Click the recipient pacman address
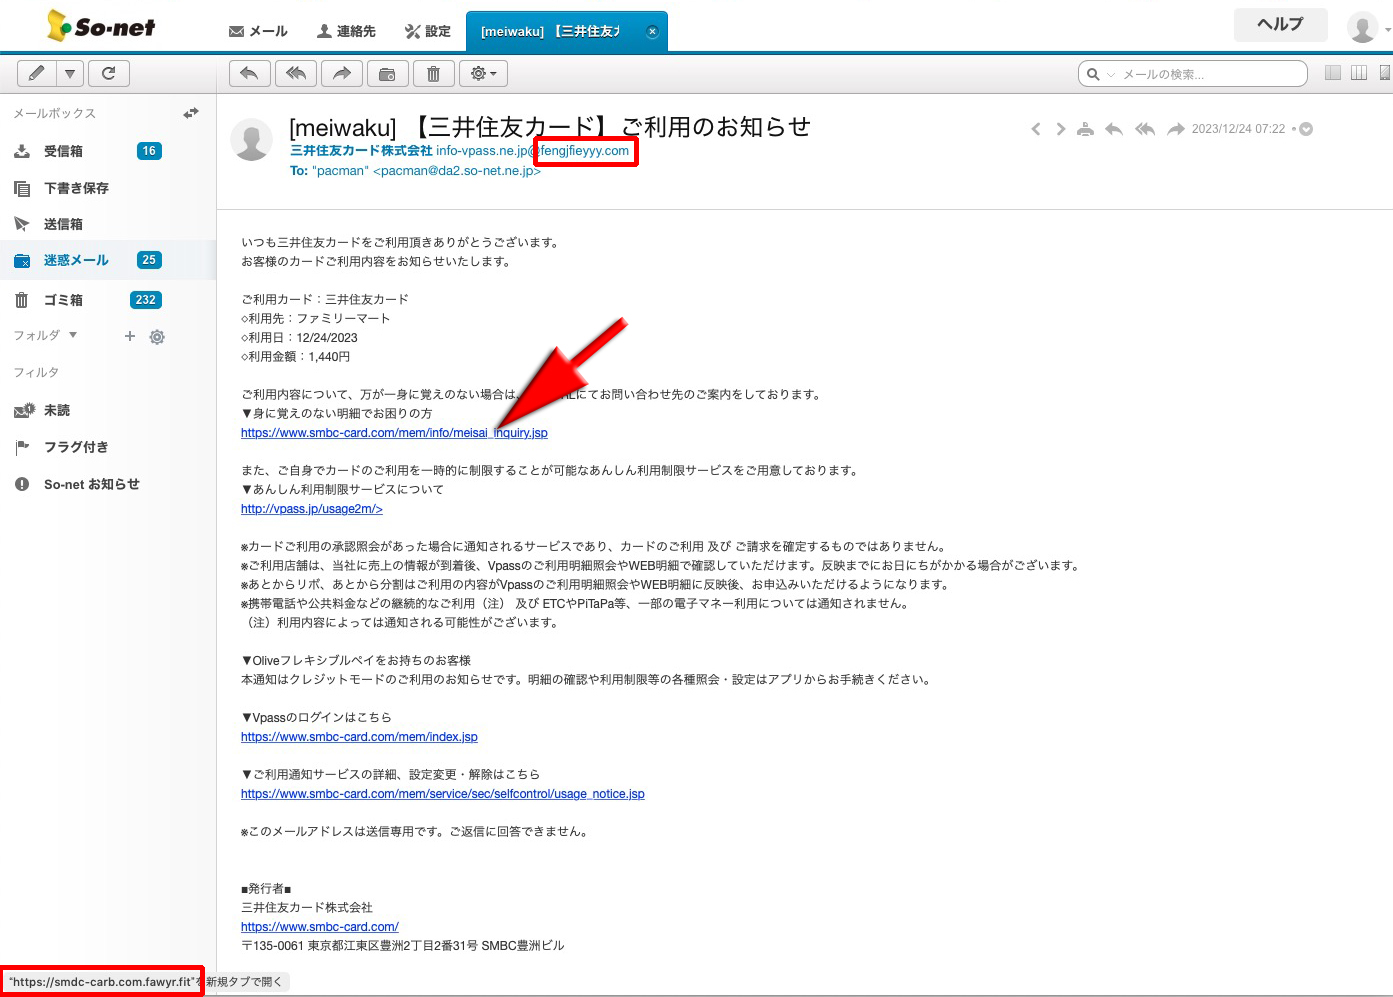The width and height of the screenshot is (1393, 997). click(427, 171)
